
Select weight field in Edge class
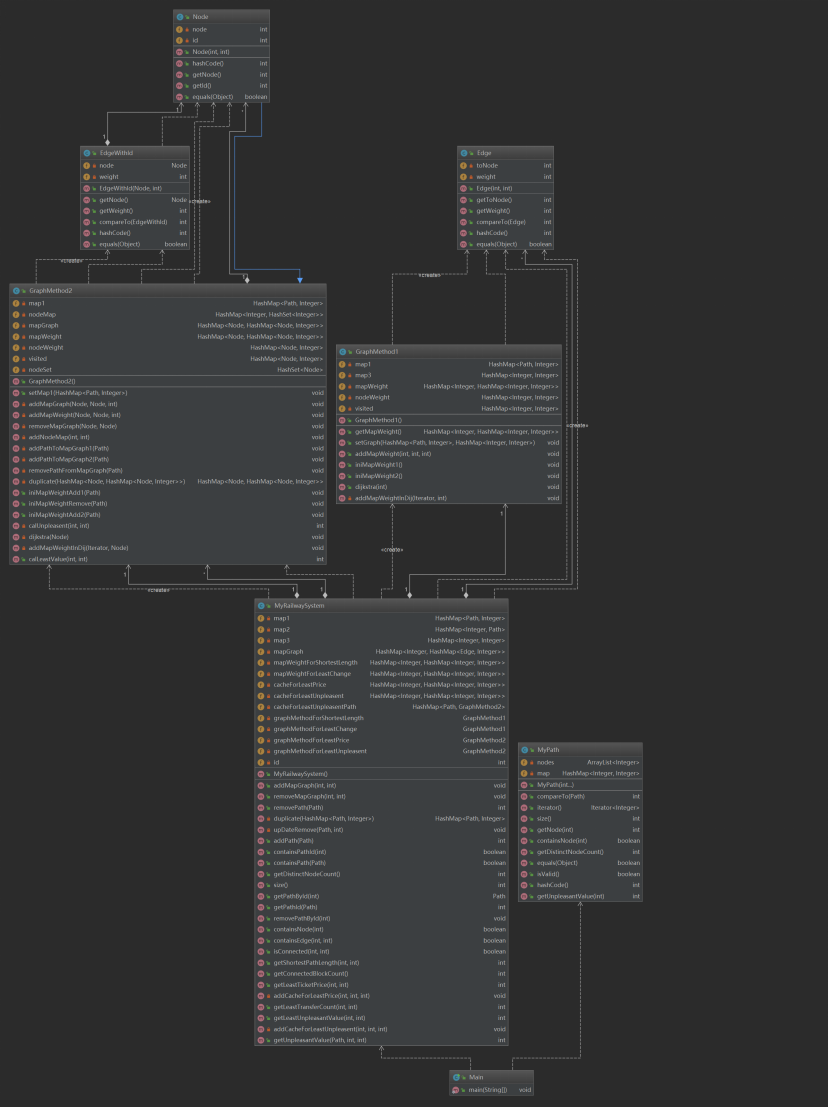coord(506,176)
